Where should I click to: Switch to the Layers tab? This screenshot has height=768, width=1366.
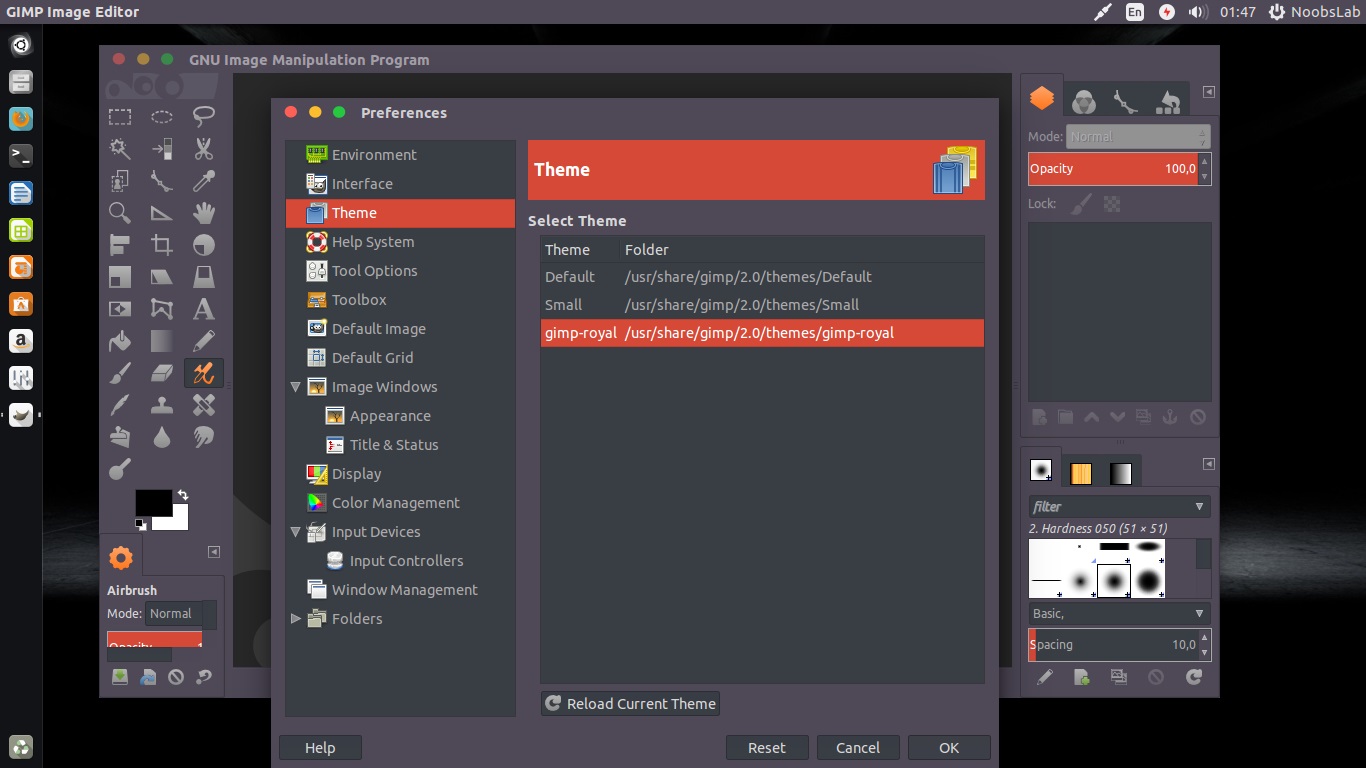coord(1042,98)
